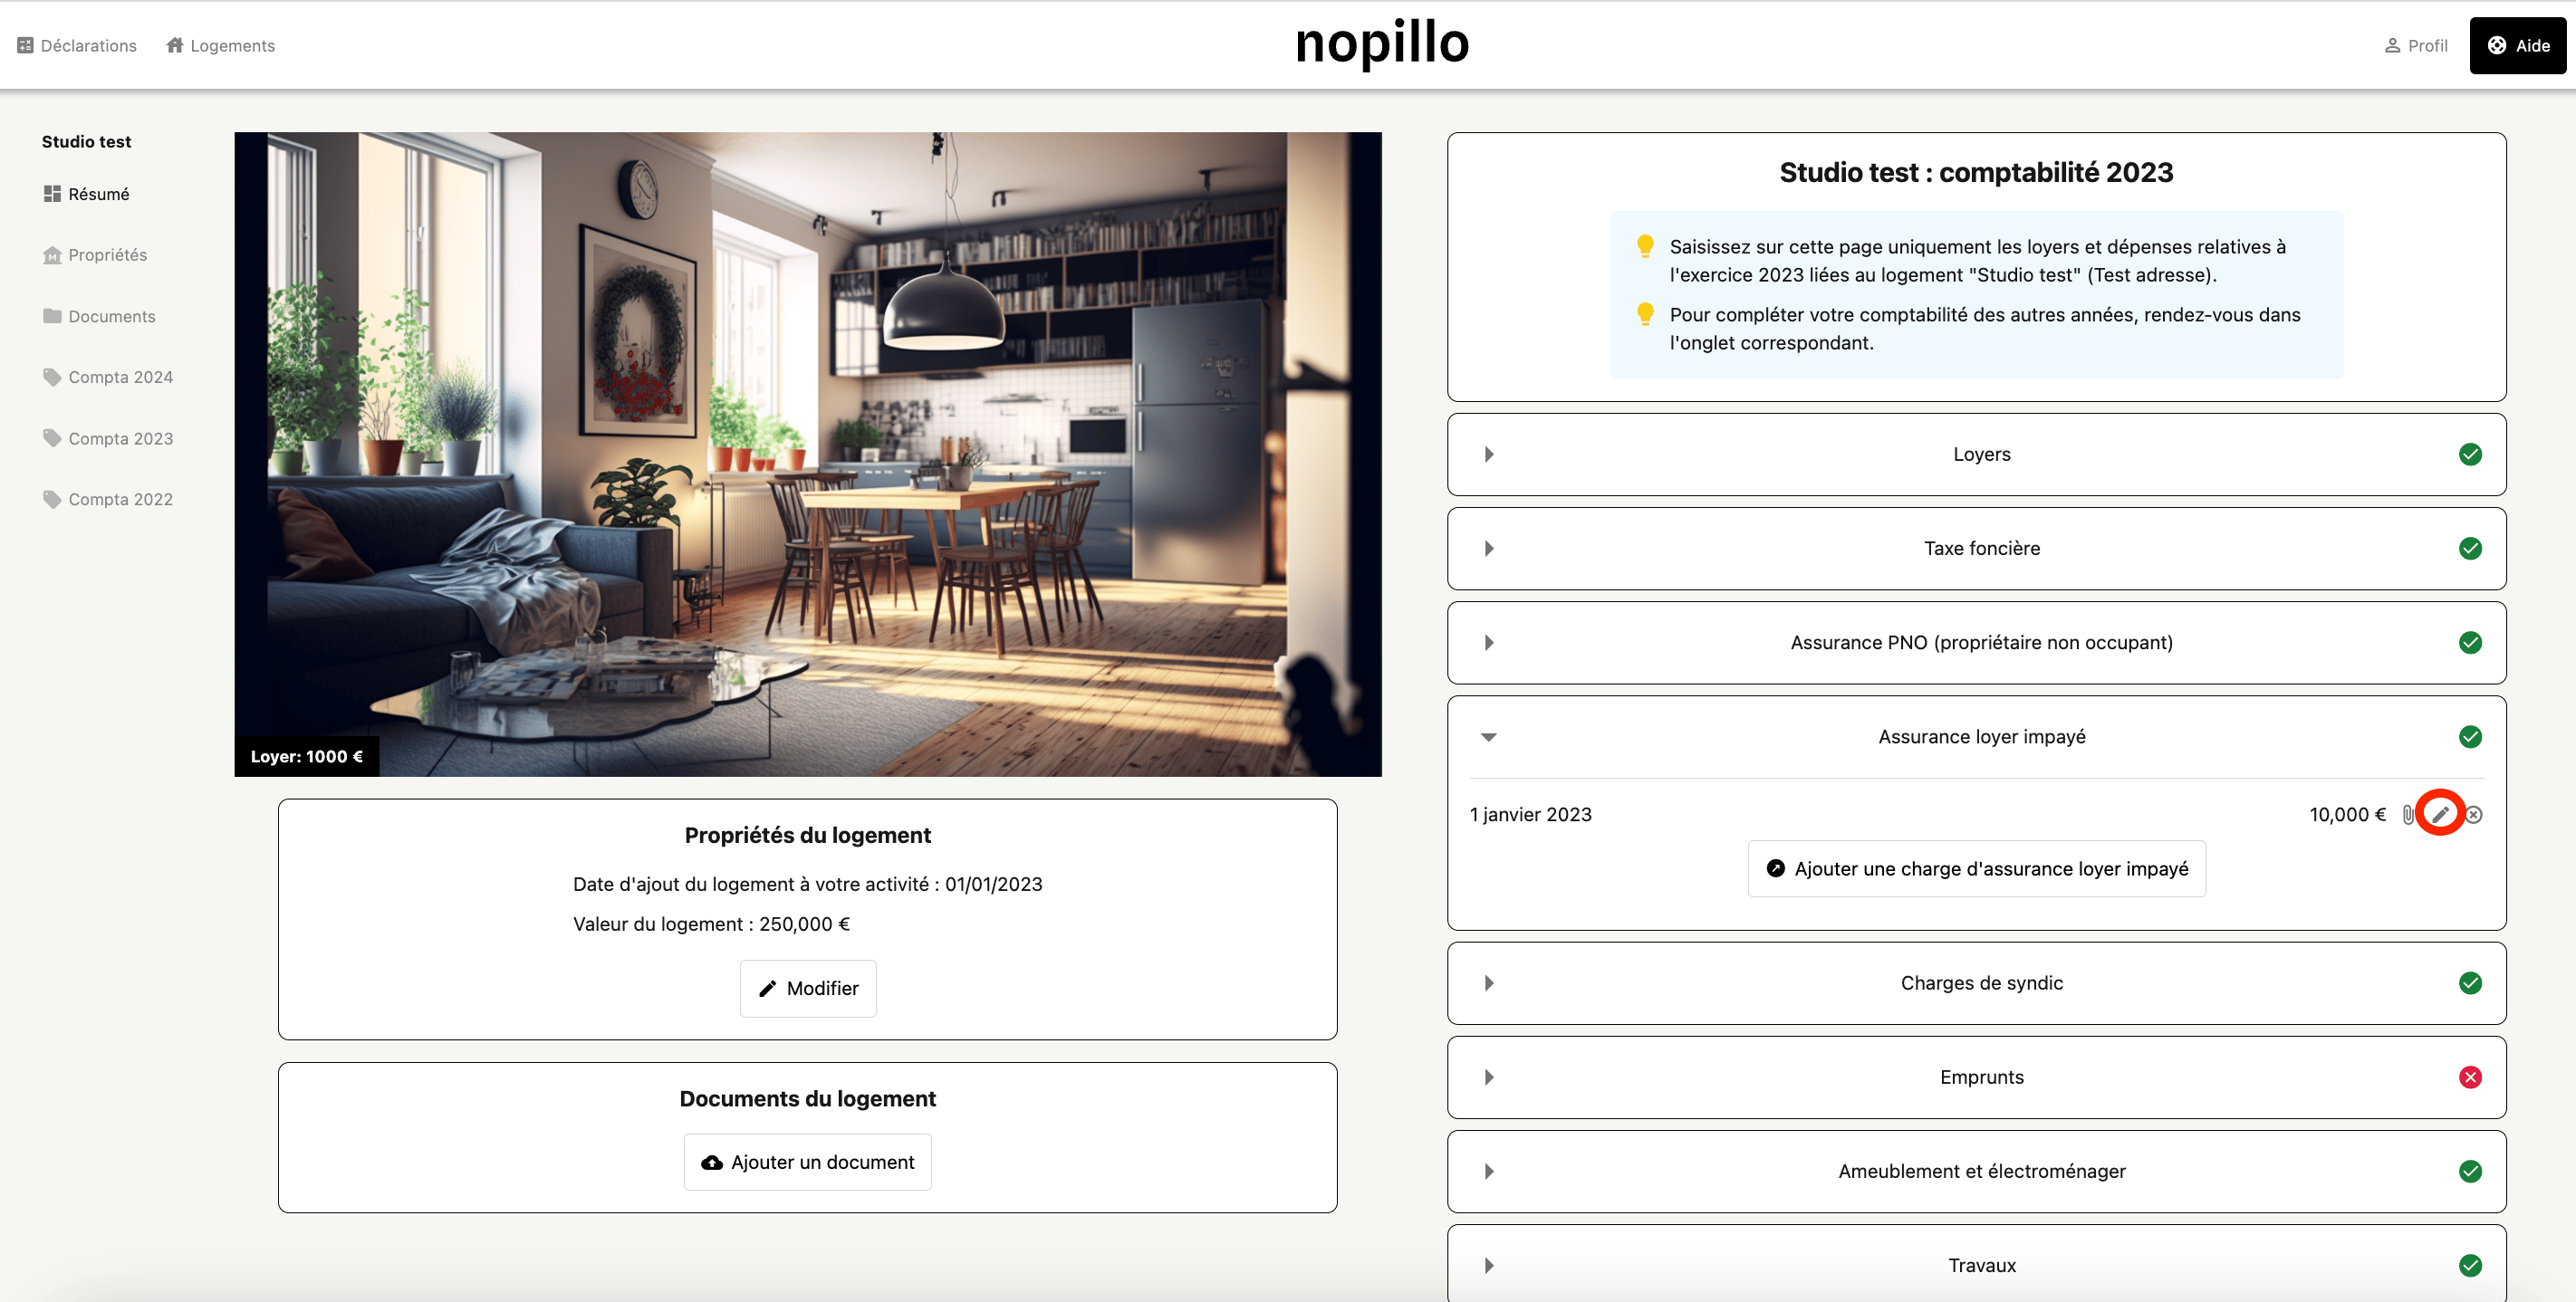Screen dimensions: 2576x1302
Task: Click the pencil edit icon for 1 janvier 2023 entry
Action: click(2440, 814)
